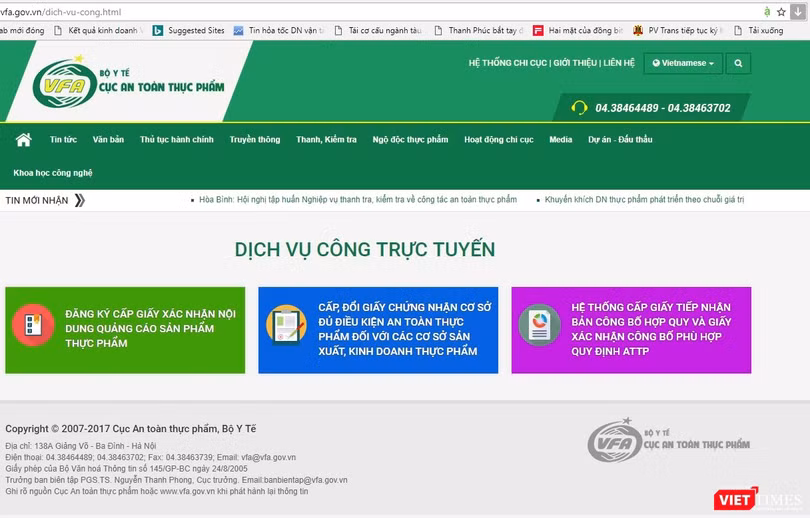Open Ngộ độc thực phẩm menu
Image resolution: width=810 pixels, height=518 pixels.
pos(410,139)
